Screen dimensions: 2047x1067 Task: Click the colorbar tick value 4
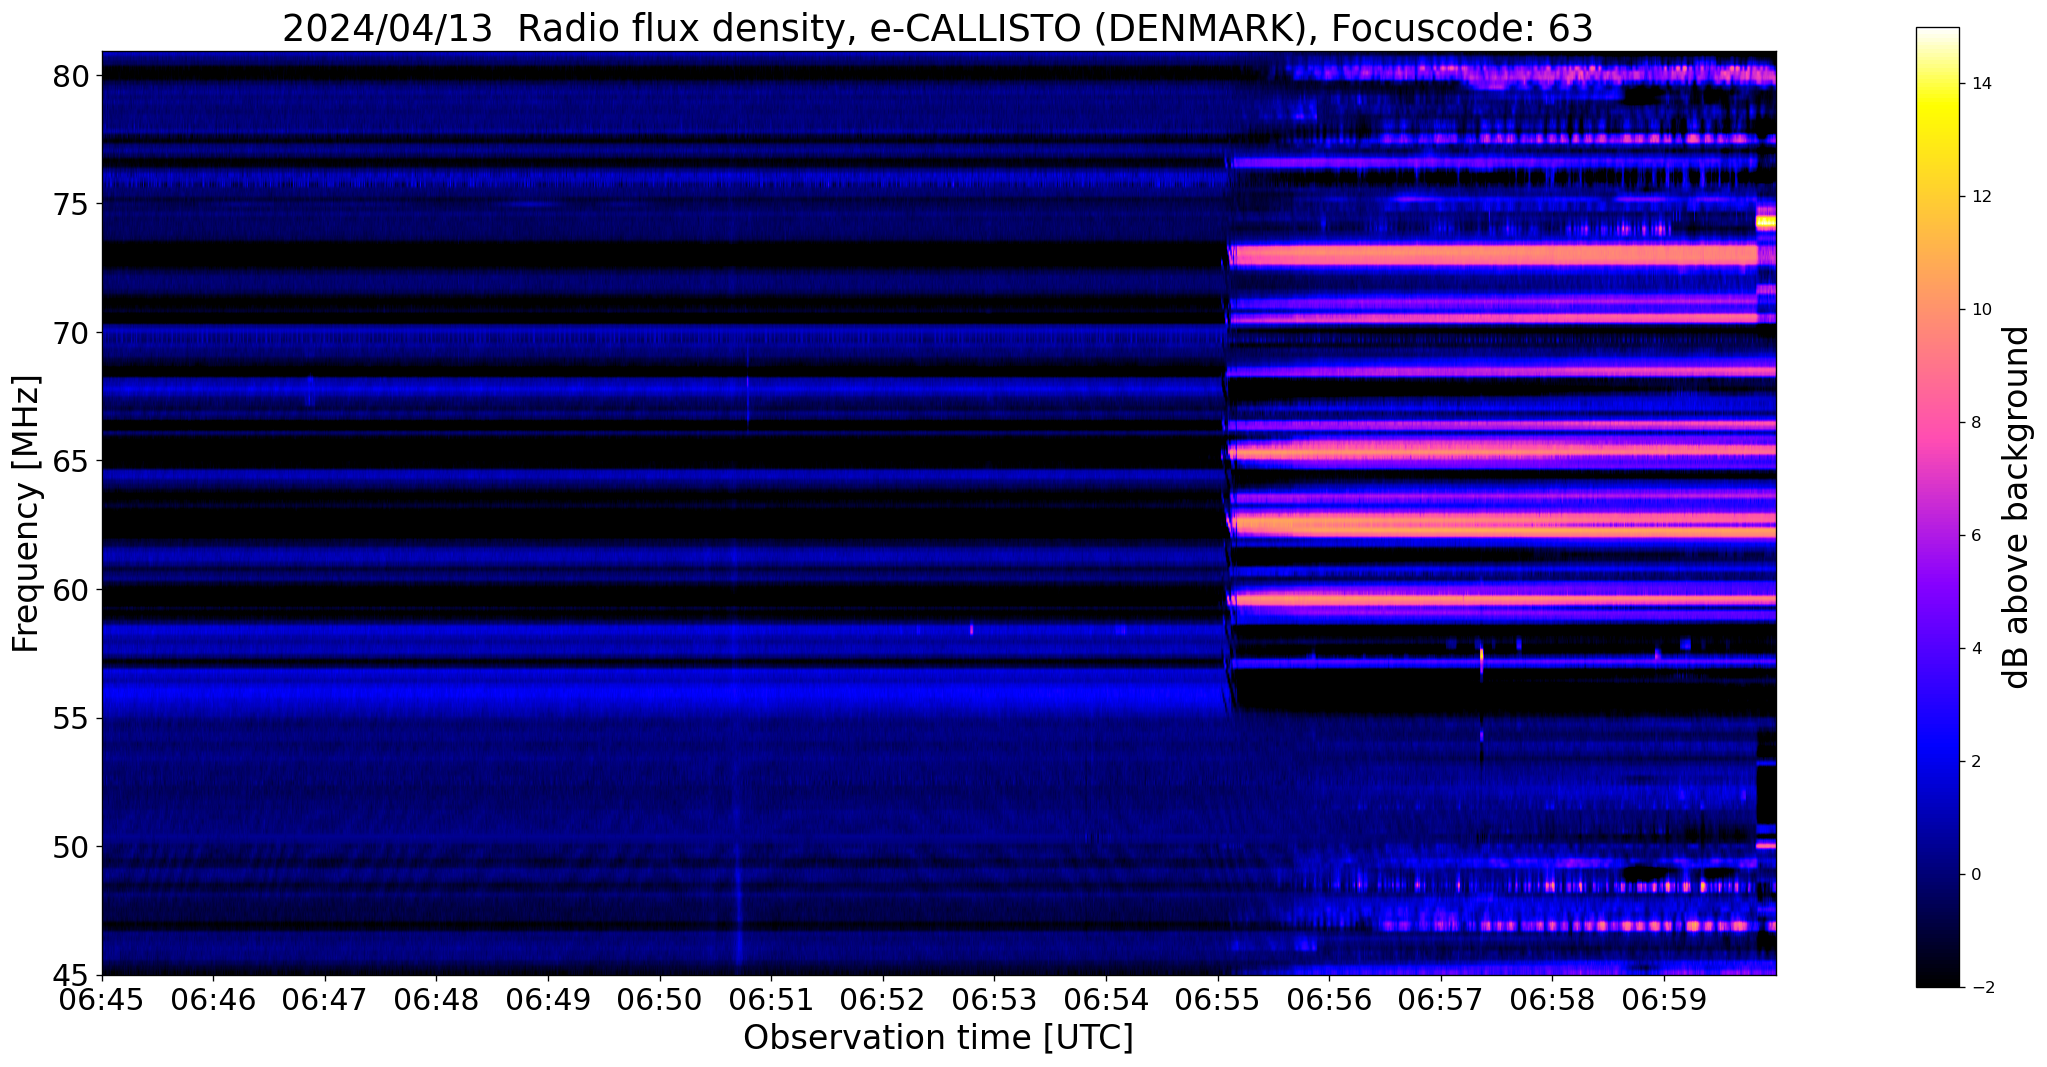pos(1975,649)
